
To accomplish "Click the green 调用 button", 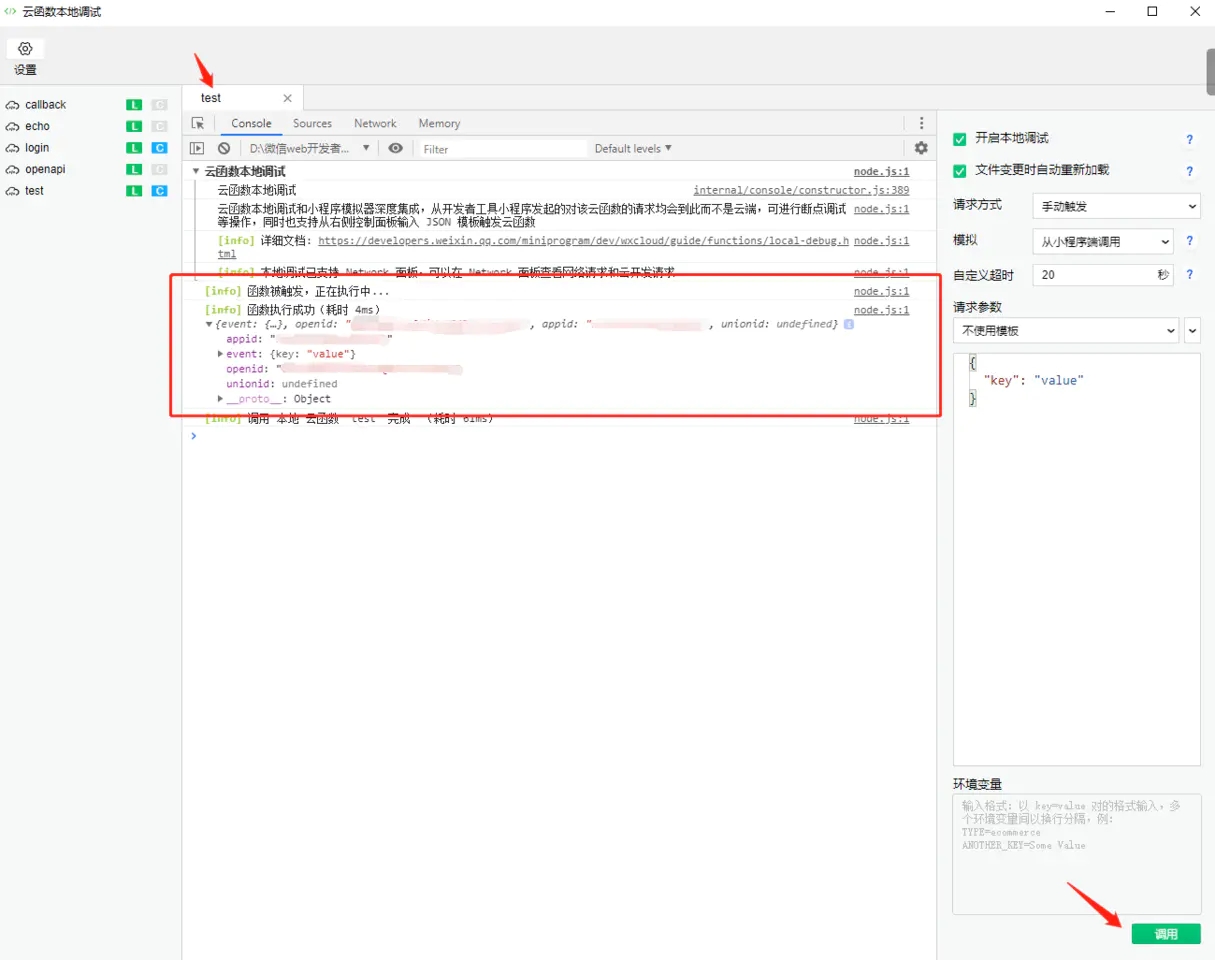I will point(1166,934).
